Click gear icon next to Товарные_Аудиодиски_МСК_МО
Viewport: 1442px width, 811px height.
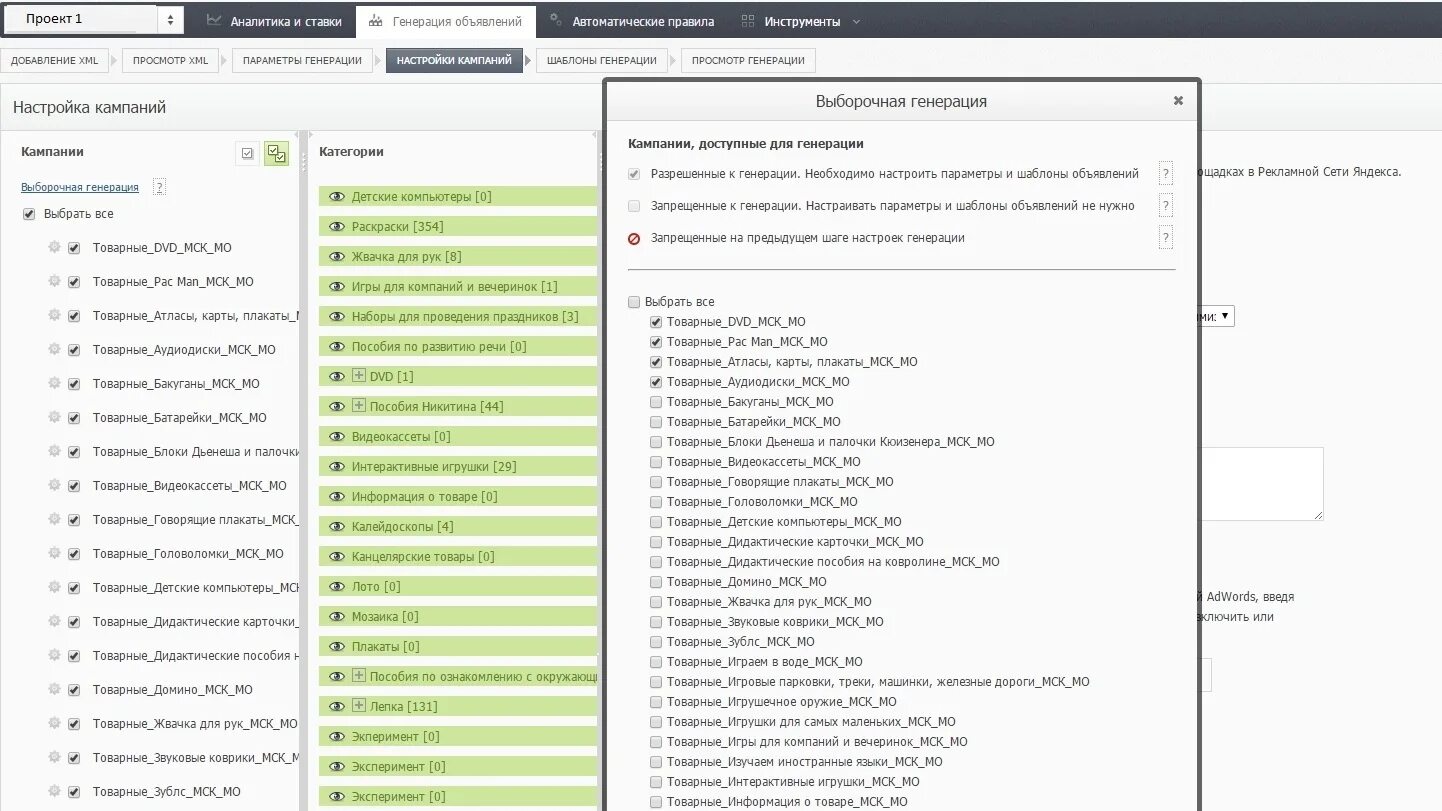tap(54, 349)
